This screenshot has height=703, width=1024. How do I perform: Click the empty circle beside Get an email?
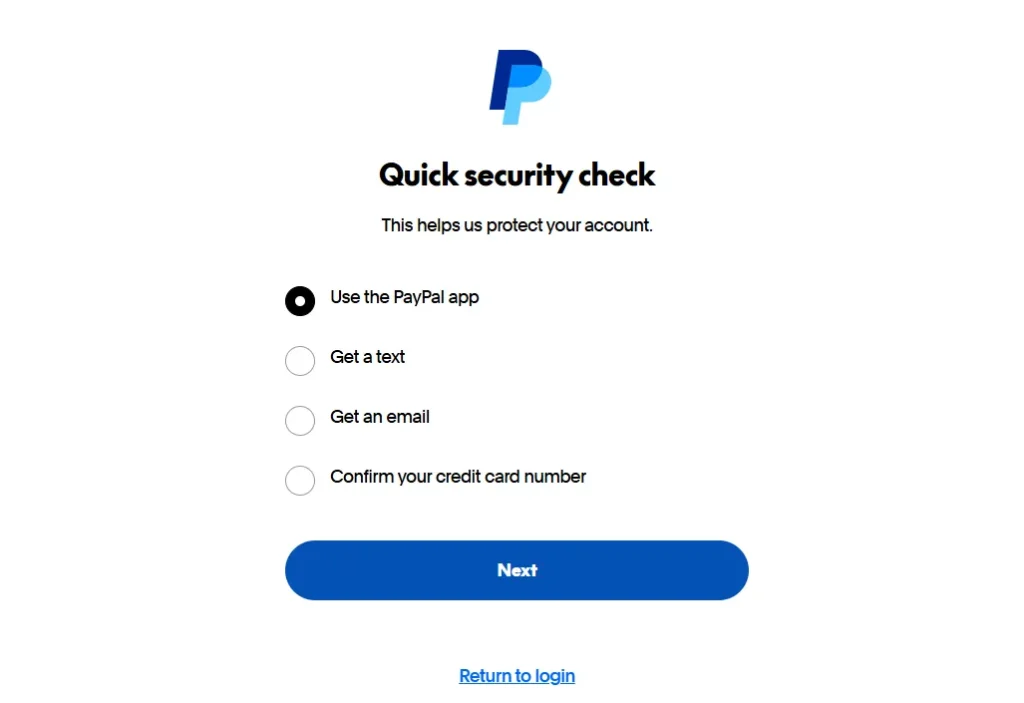[300, 421]
